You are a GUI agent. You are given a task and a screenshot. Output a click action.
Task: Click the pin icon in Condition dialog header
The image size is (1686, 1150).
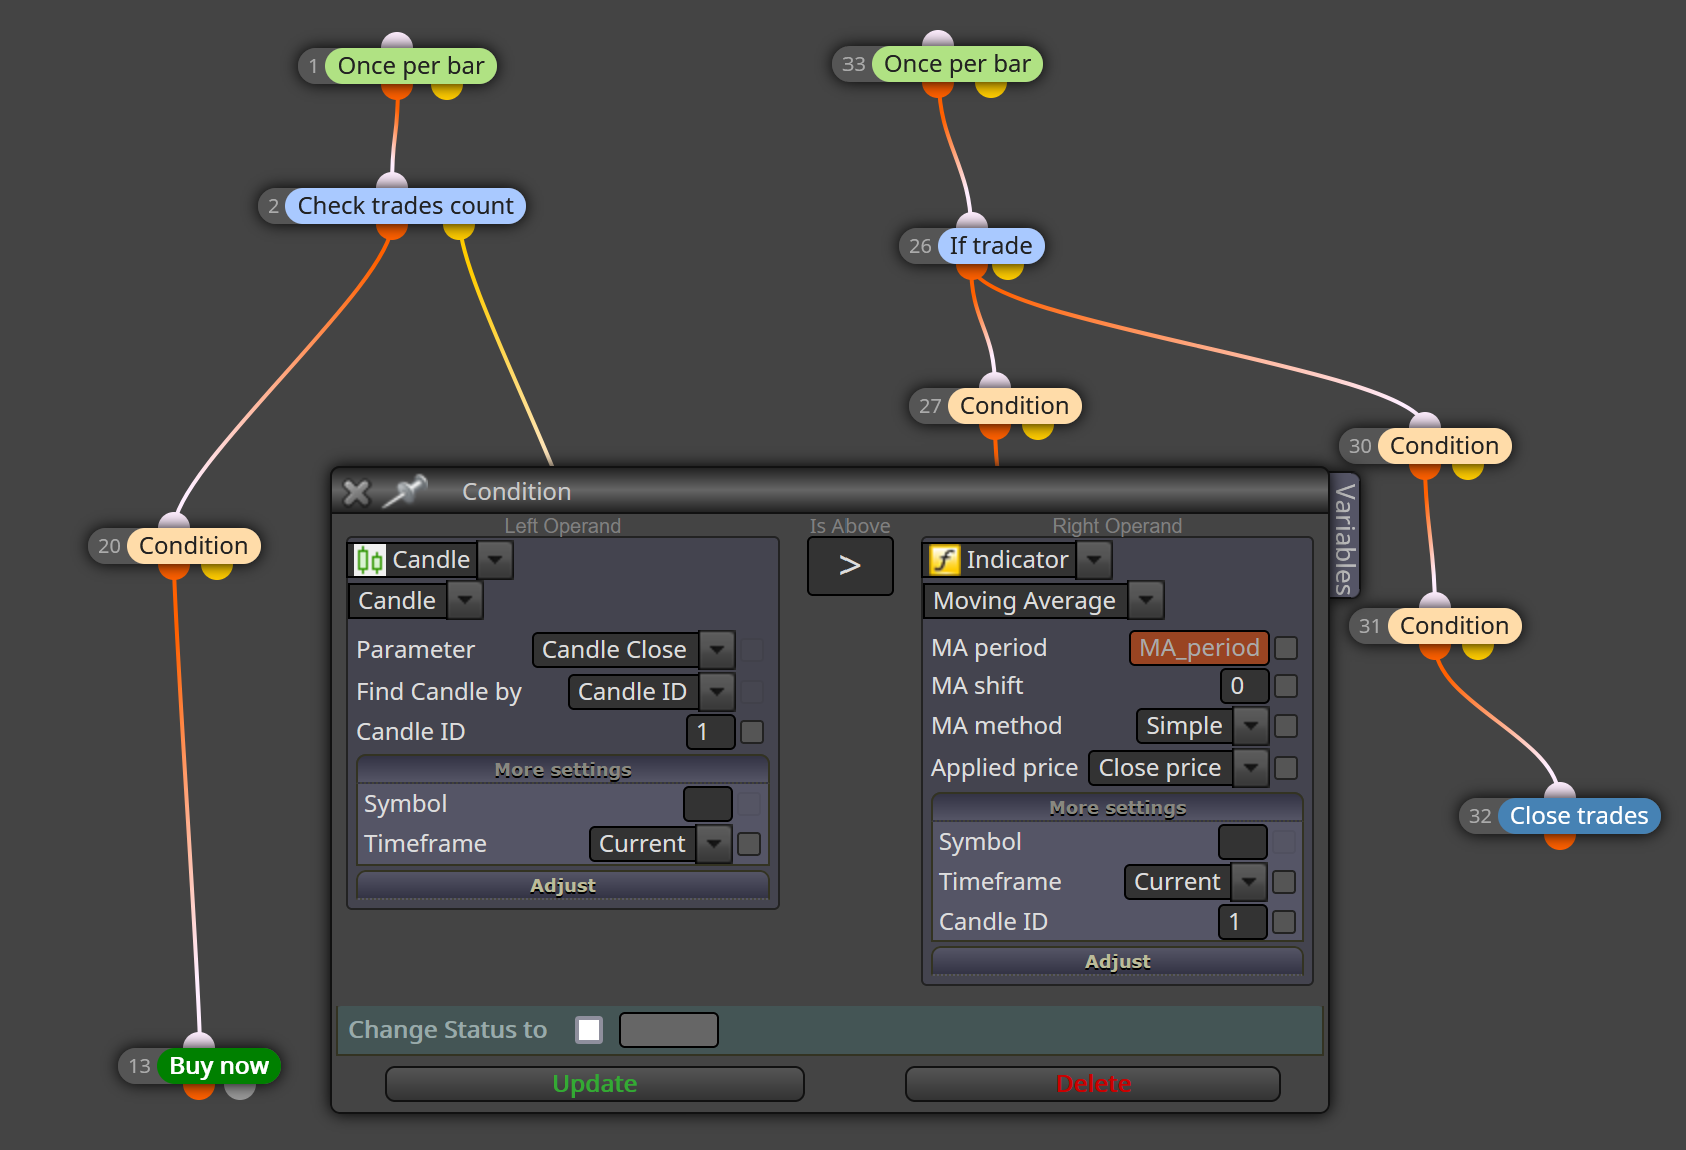[405, 491]
